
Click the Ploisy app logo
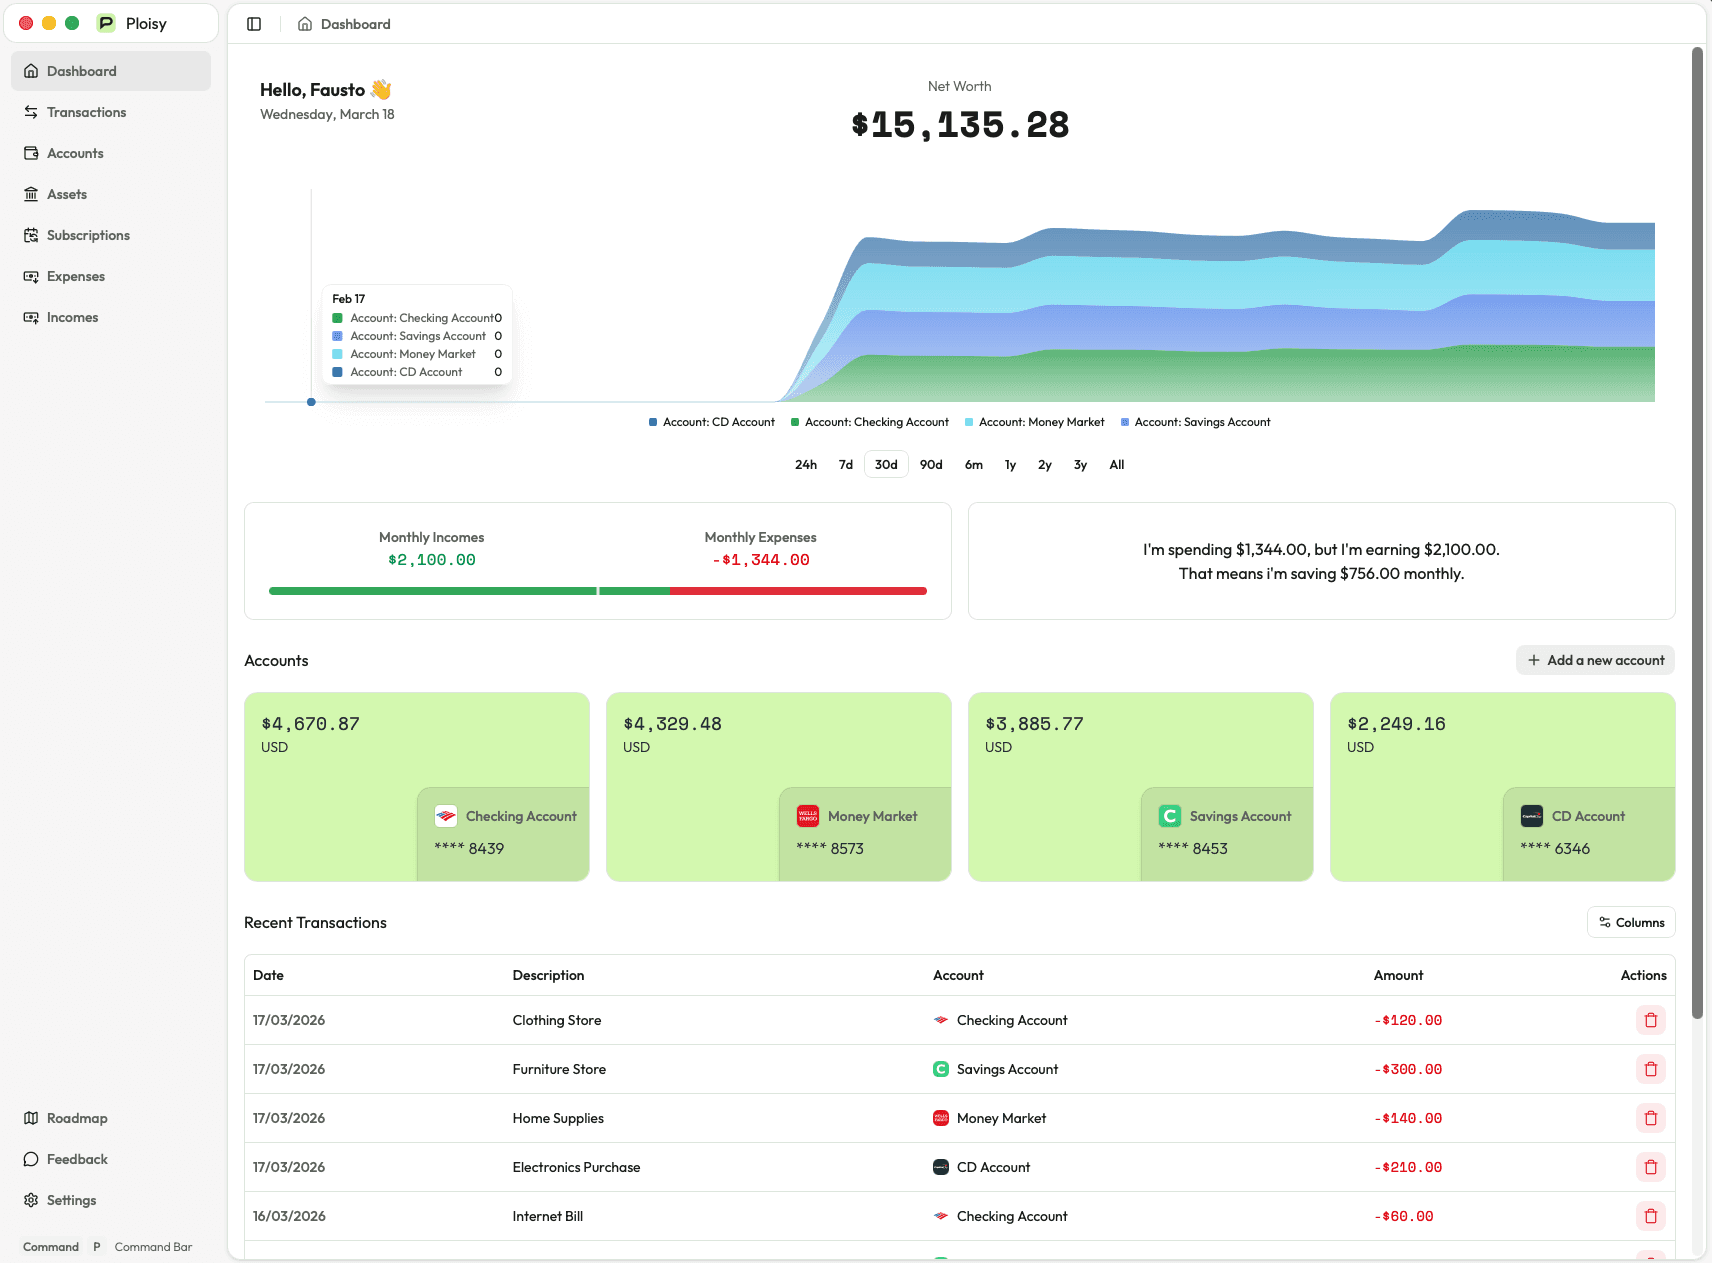click(106, 23)
